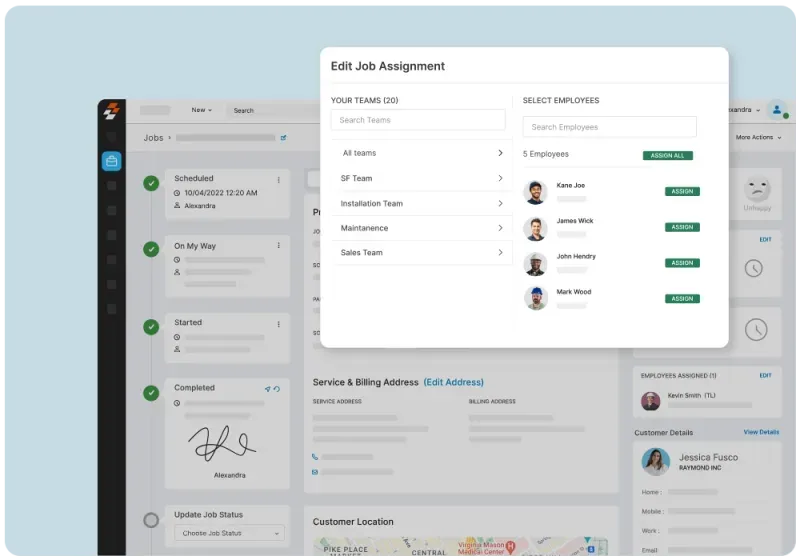Click John Hendry's avatar
This screenshot has width=800, height=560.
pos(535,264)
